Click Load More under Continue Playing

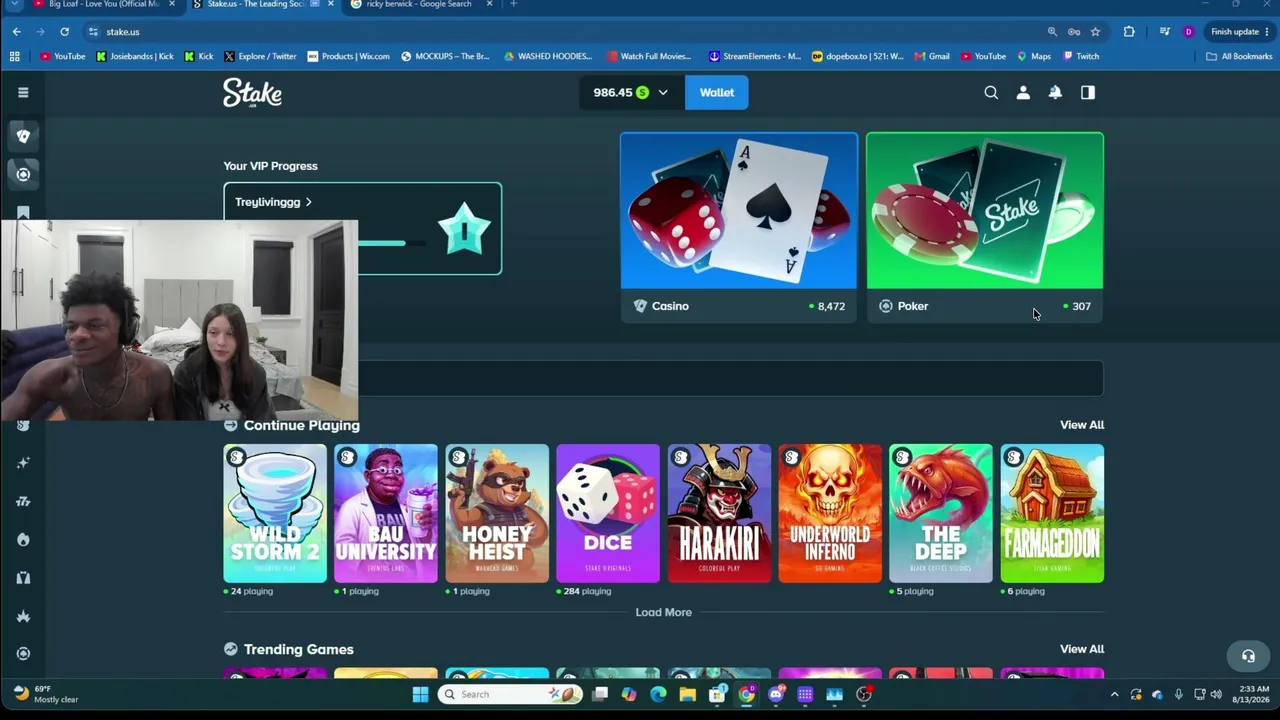pyautogui.click(x=663, y=612)
